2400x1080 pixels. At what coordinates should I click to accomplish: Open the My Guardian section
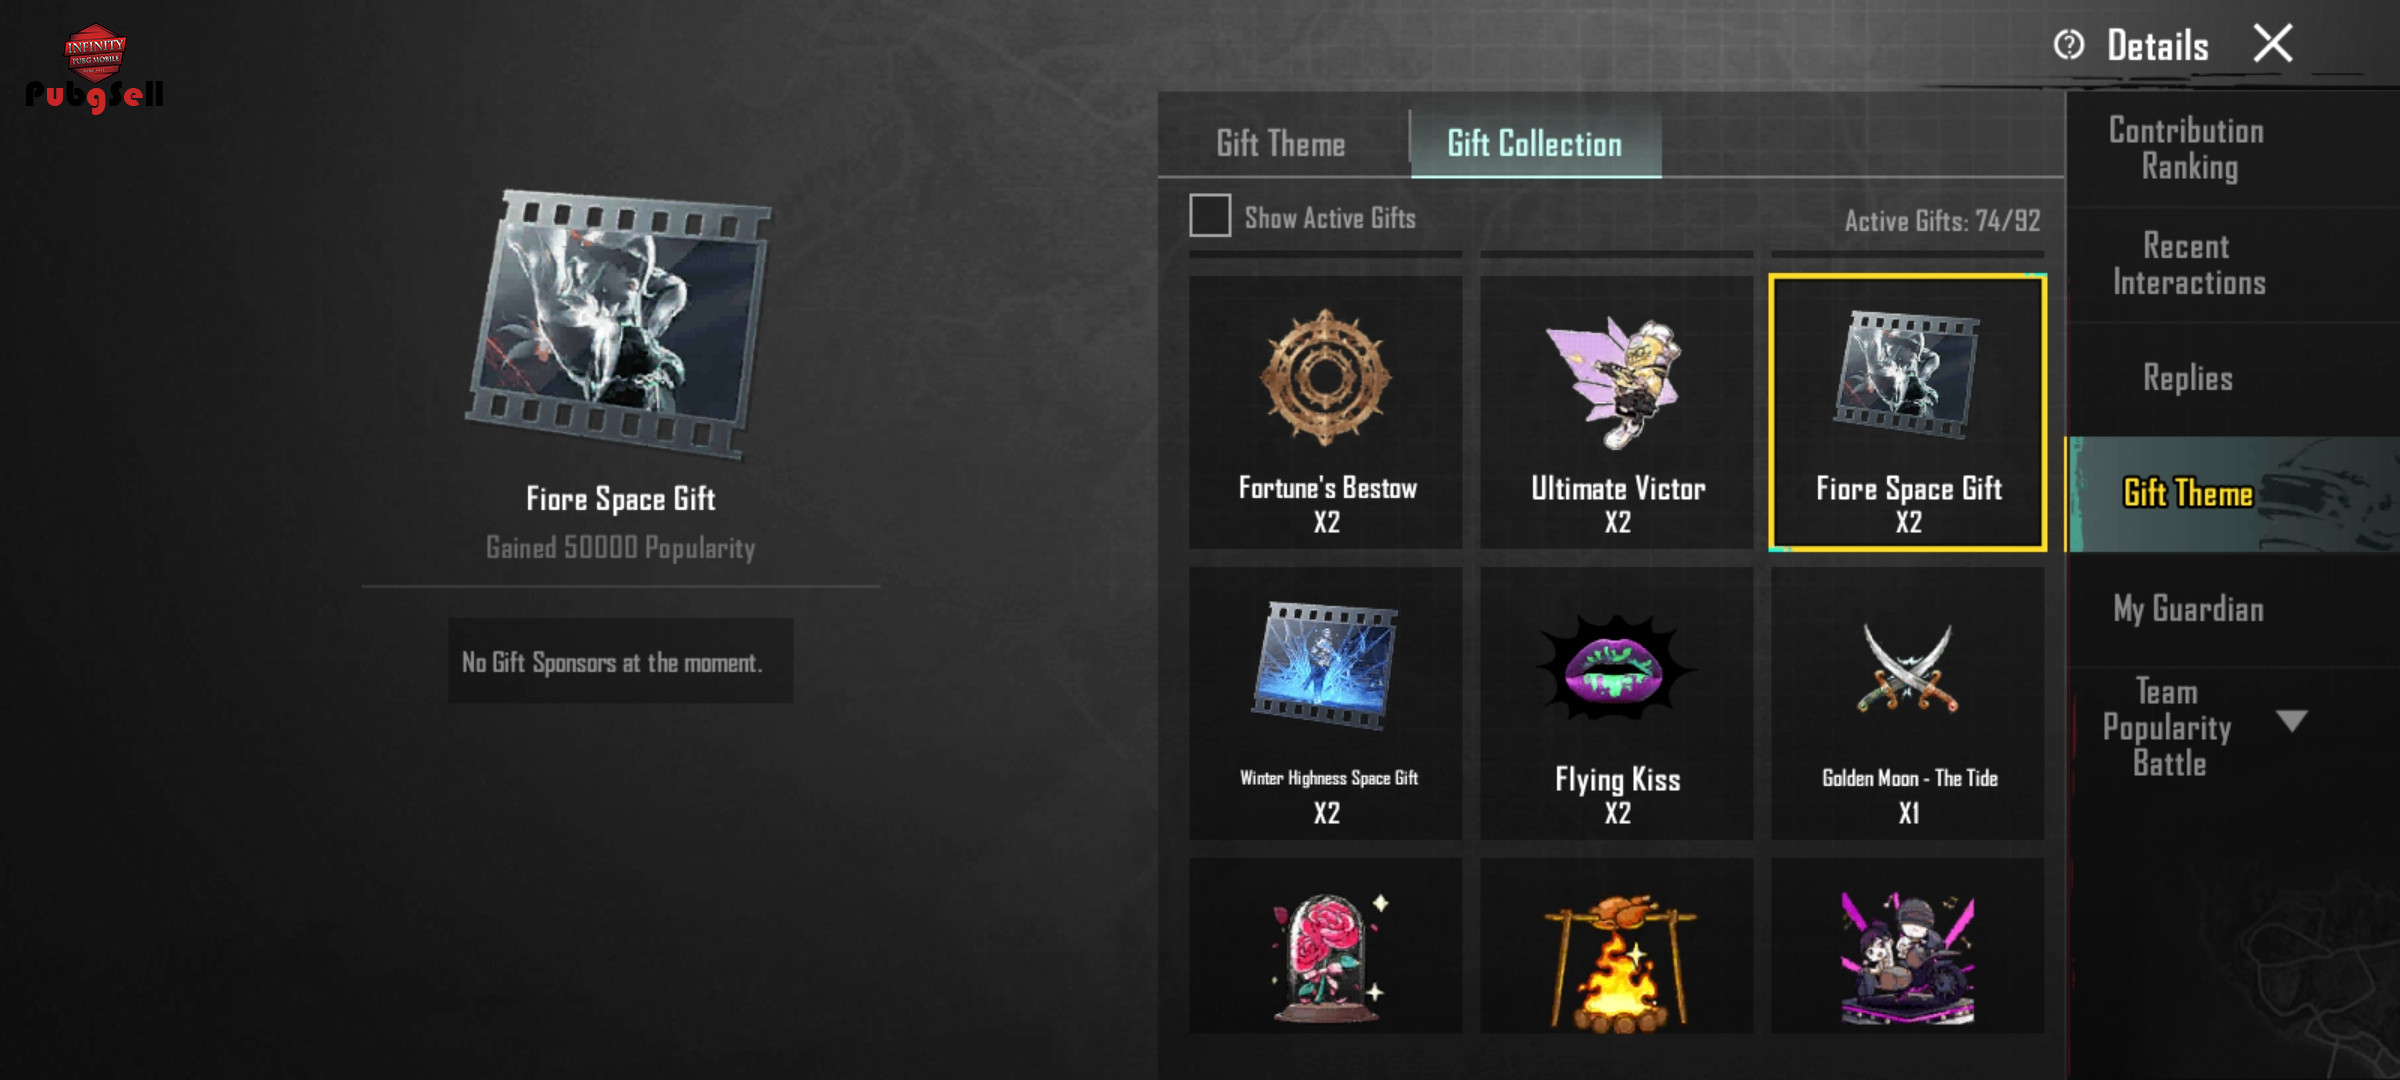pos(2188,609)
